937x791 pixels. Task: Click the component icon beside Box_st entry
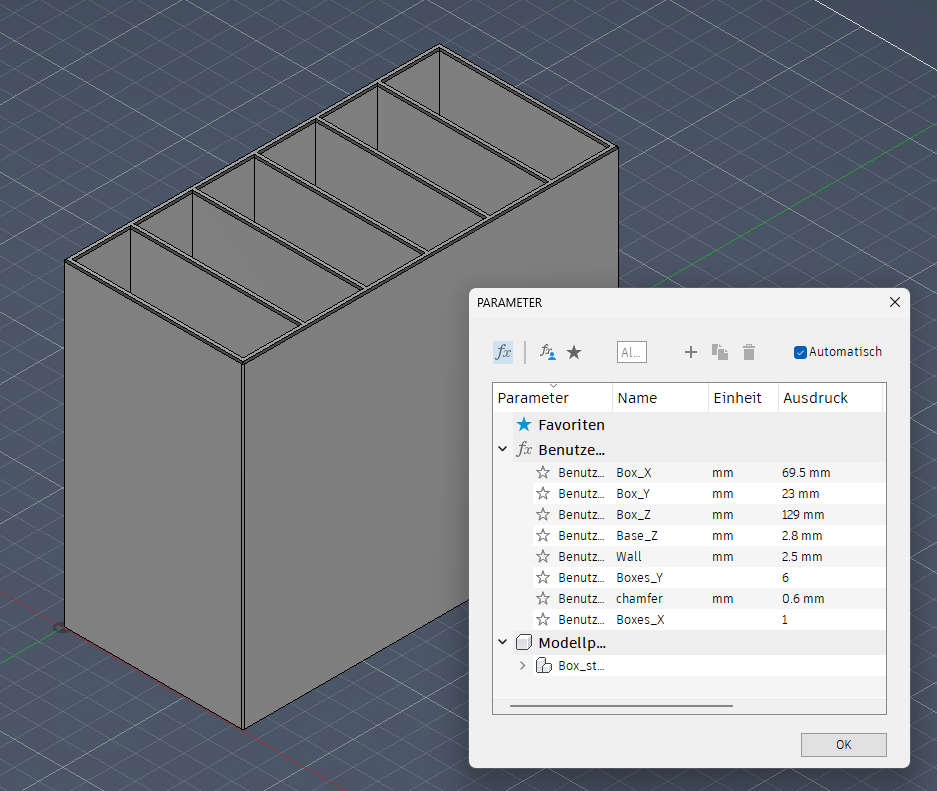[x=543, y=665]
